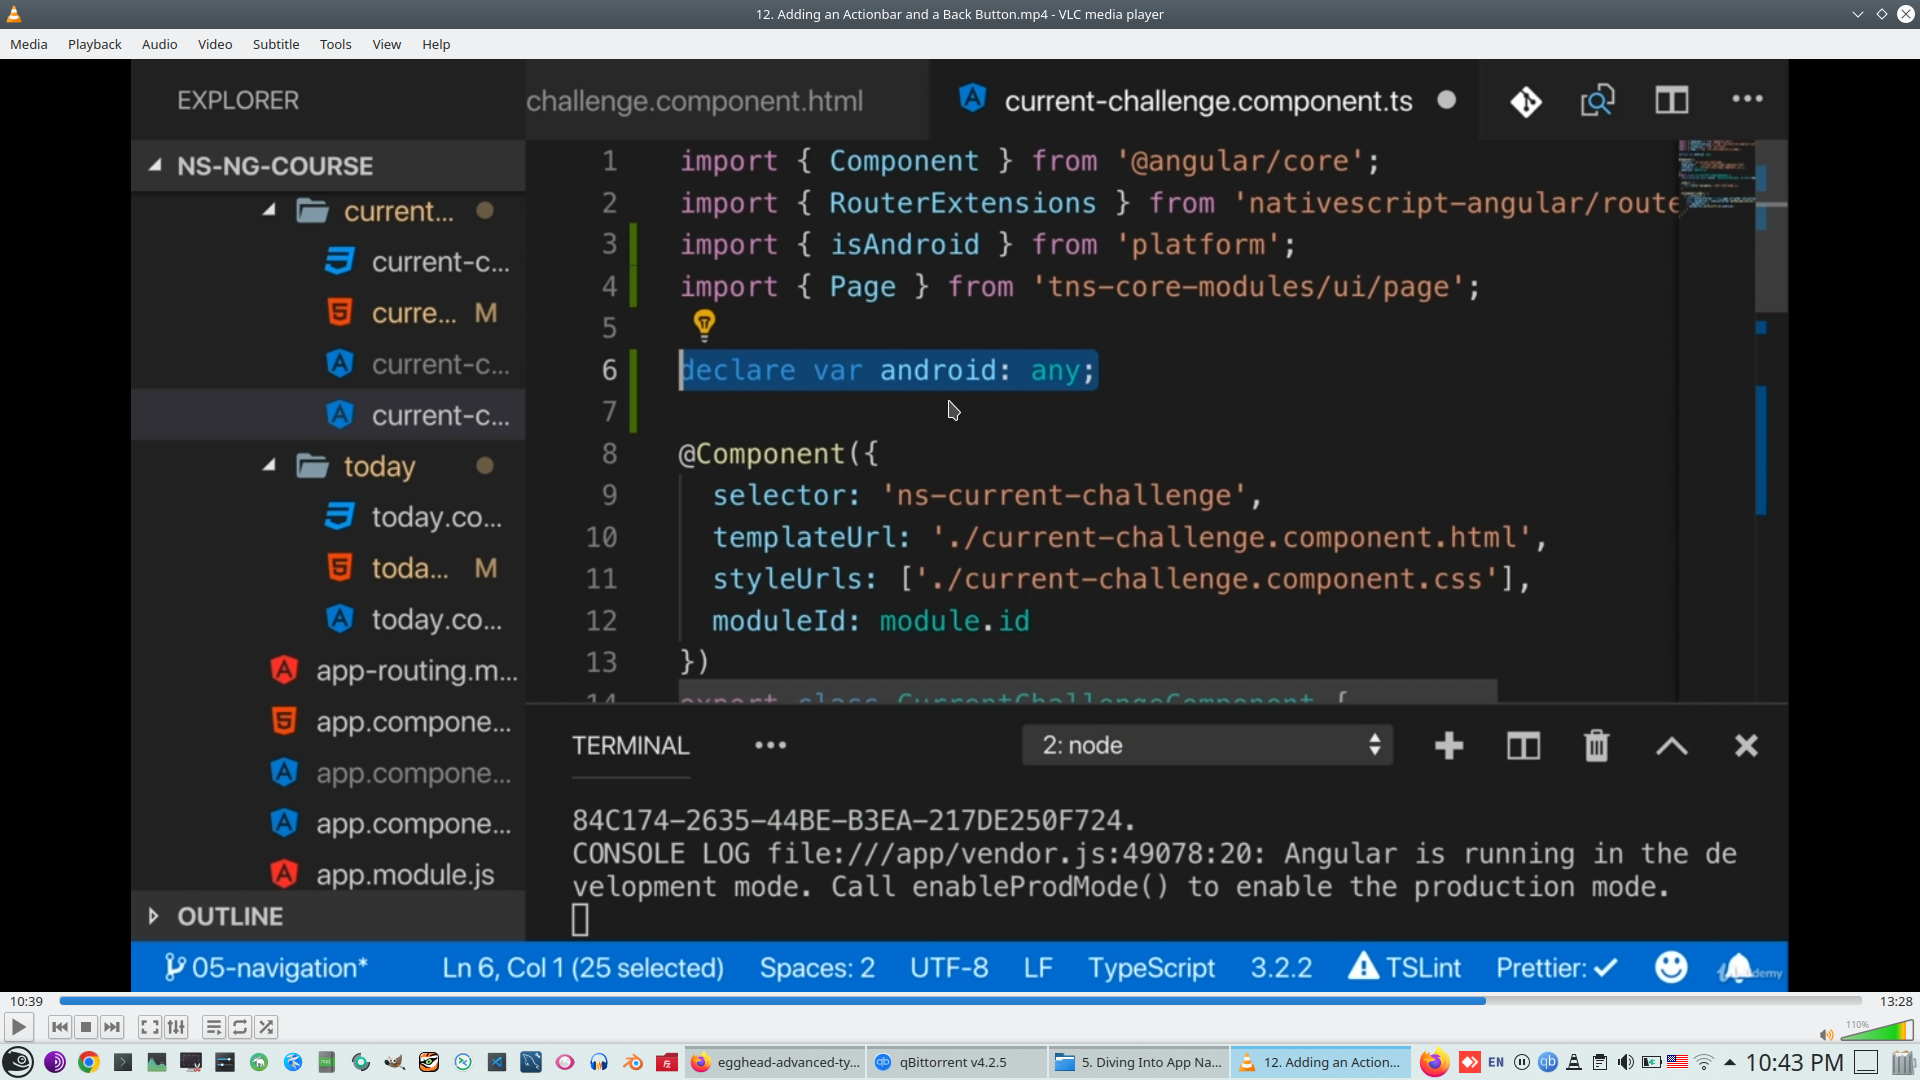The height and width of the screenshot is (1080, 1920).
Task: Seek on the video progress bar
Action: tap(960, 1001)
